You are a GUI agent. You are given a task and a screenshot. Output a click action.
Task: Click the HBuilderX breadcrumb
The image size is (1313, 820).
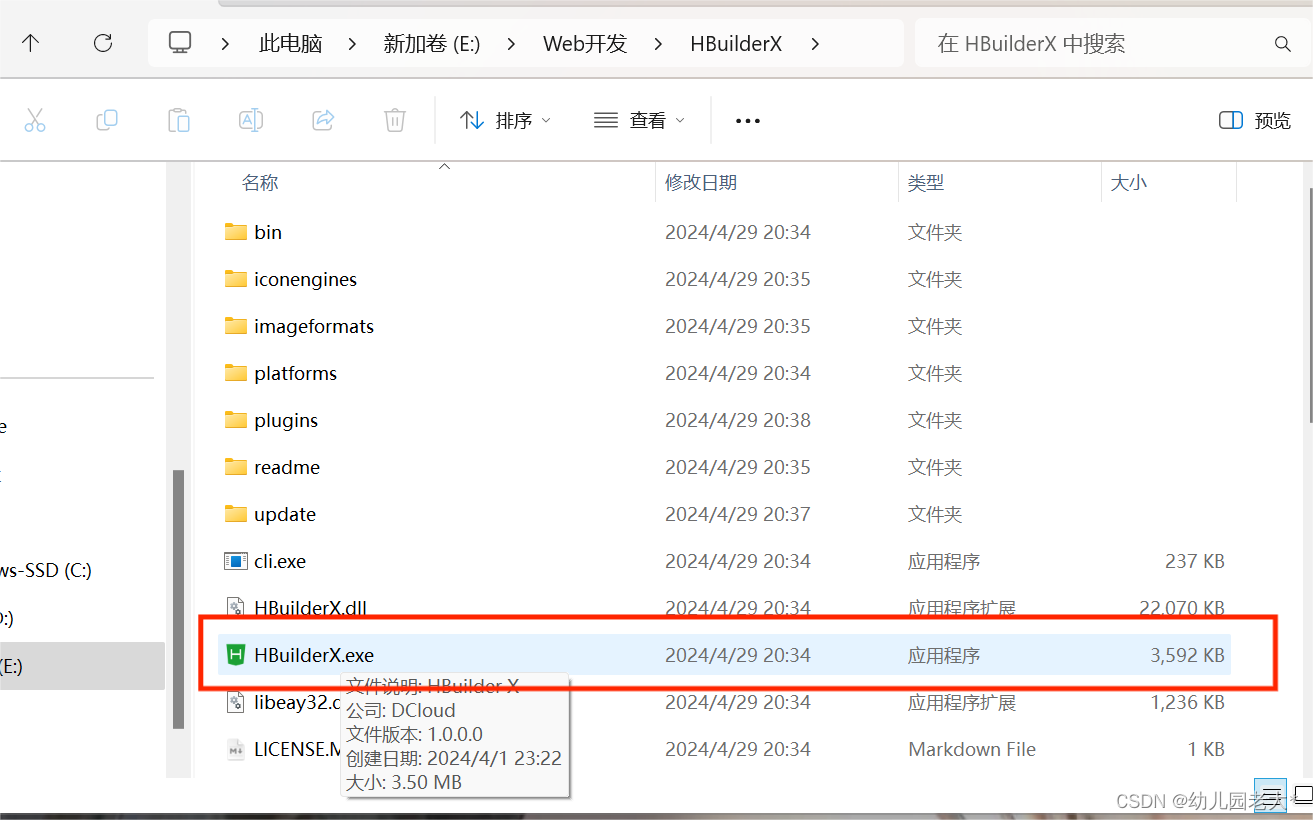click(736, 44)
